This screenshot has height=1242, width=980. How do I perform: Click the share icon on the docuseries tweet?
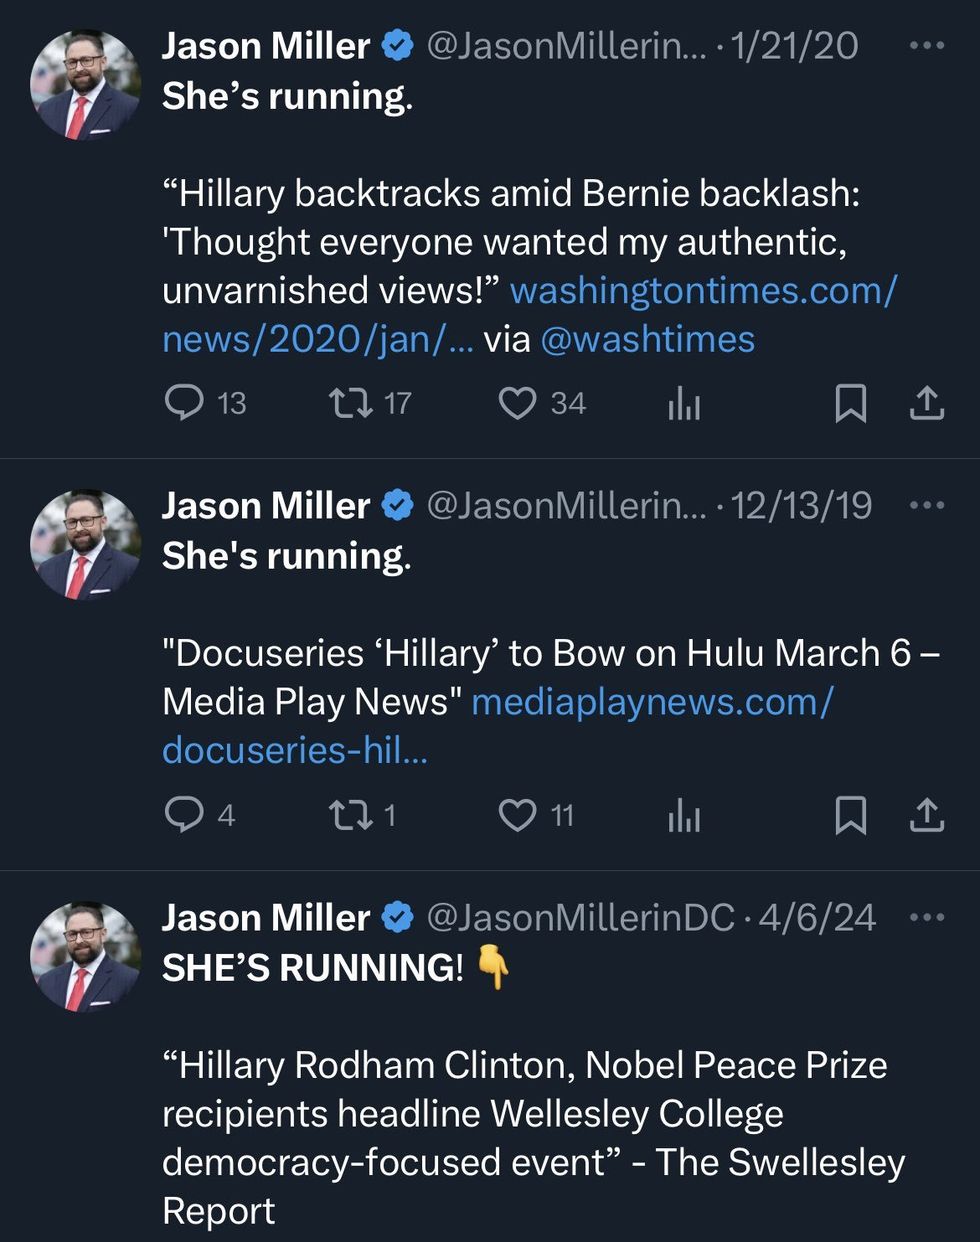pyautogui.click(x=925, y=815)
